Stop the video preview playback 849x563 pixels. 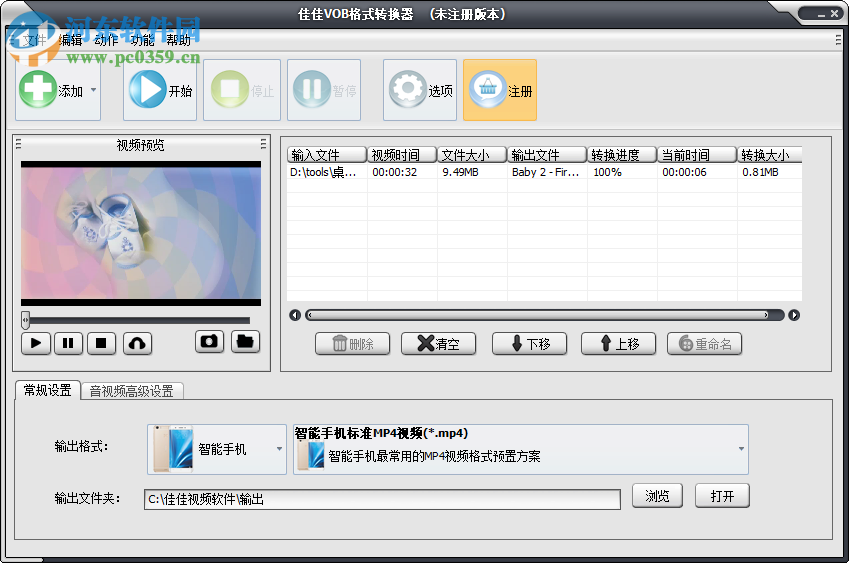tap(101, 343)
